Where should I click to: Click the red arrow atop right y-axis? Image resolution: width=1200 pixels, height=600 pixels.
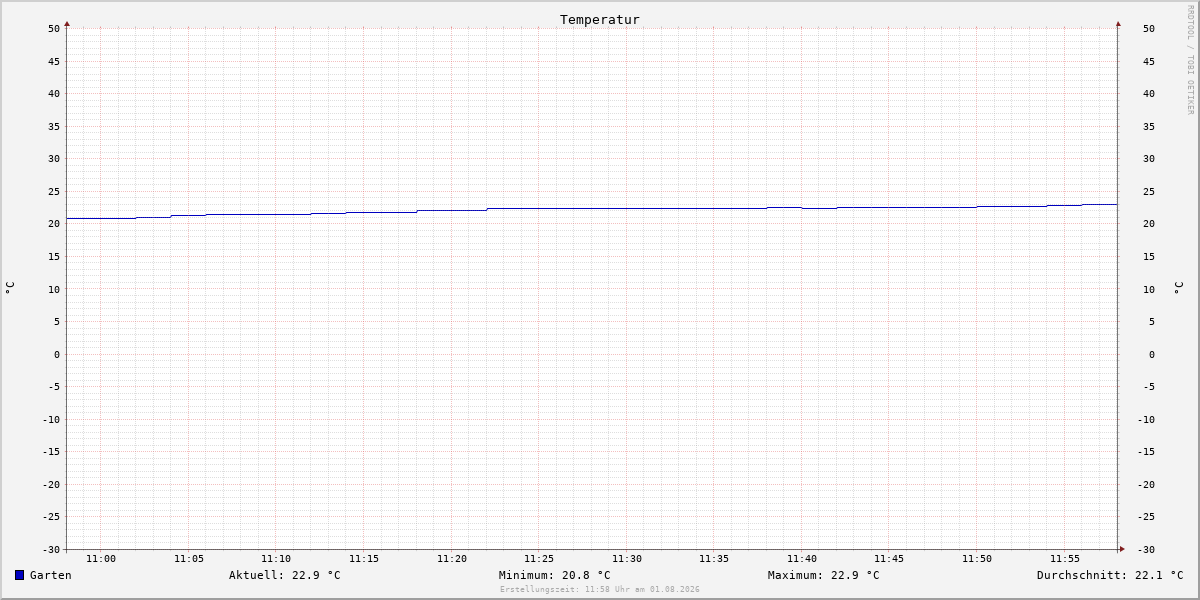point(1118,23)
